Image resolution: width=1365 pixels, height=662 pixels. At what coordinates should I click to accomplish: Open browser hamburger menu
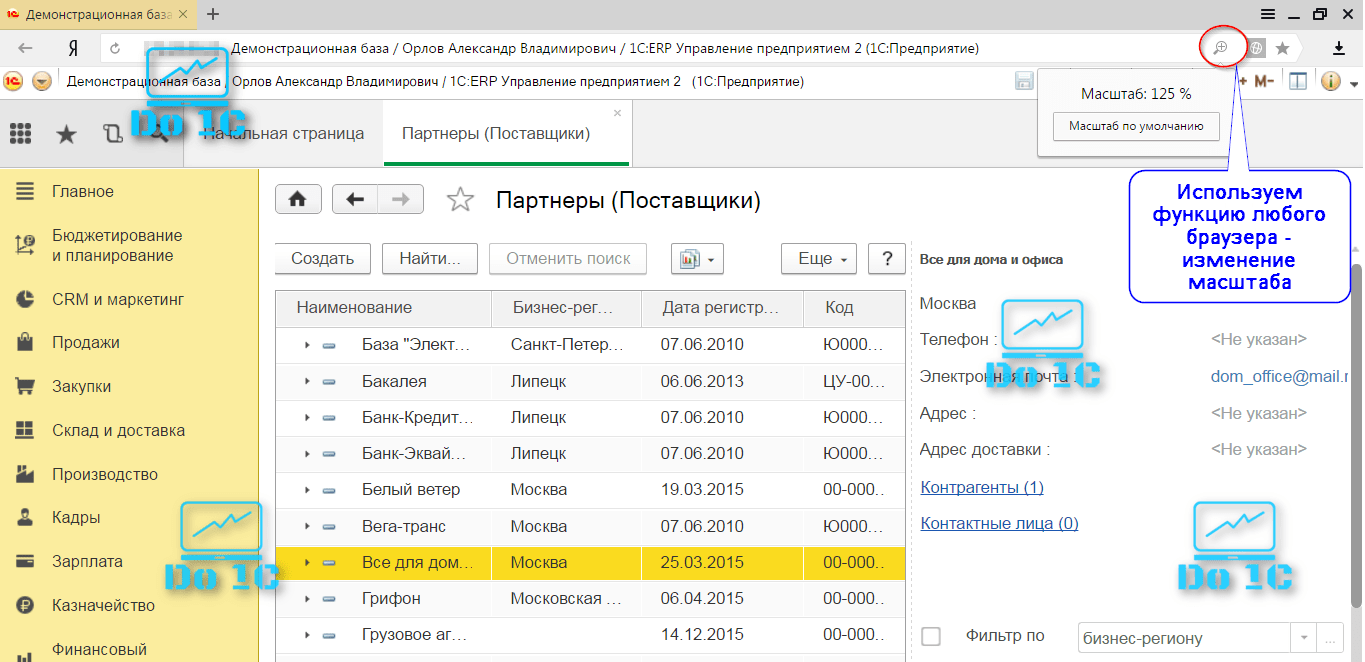click(1267, 14)
